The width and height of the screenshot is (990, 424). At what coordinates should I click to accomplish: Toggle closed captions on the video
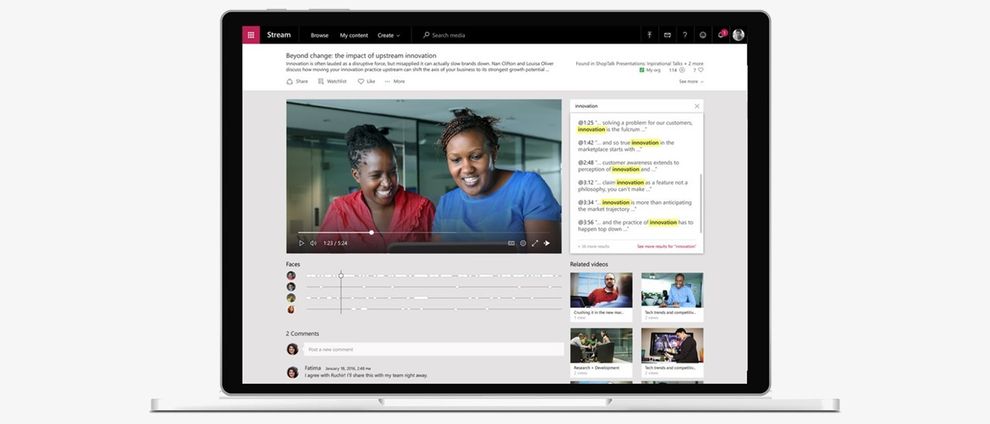coord(511,243)
